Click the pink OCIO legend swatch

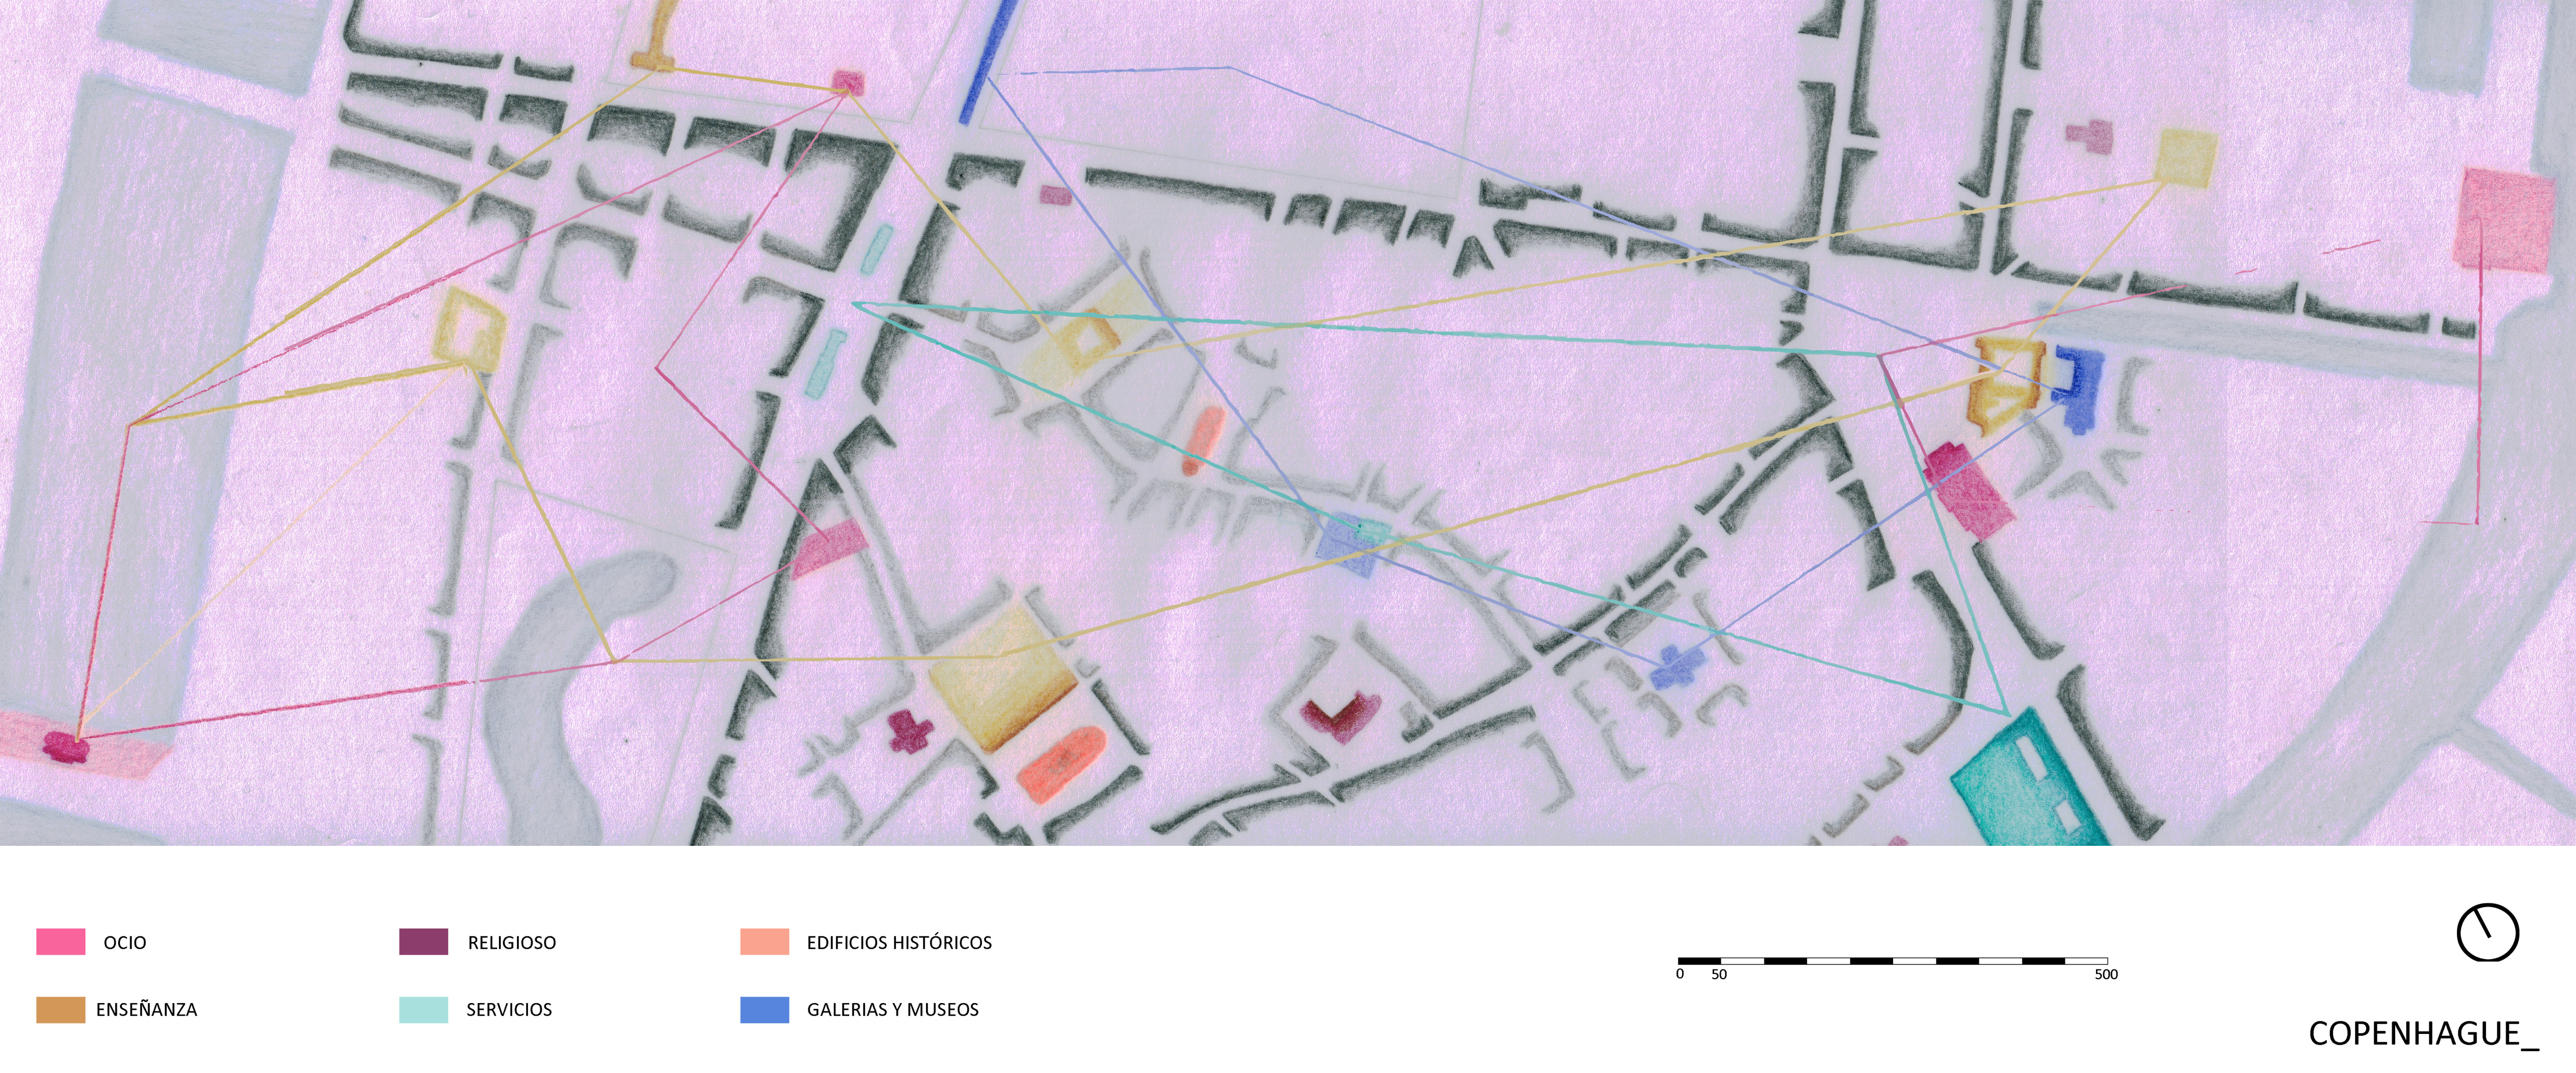(x=60, y=942)
